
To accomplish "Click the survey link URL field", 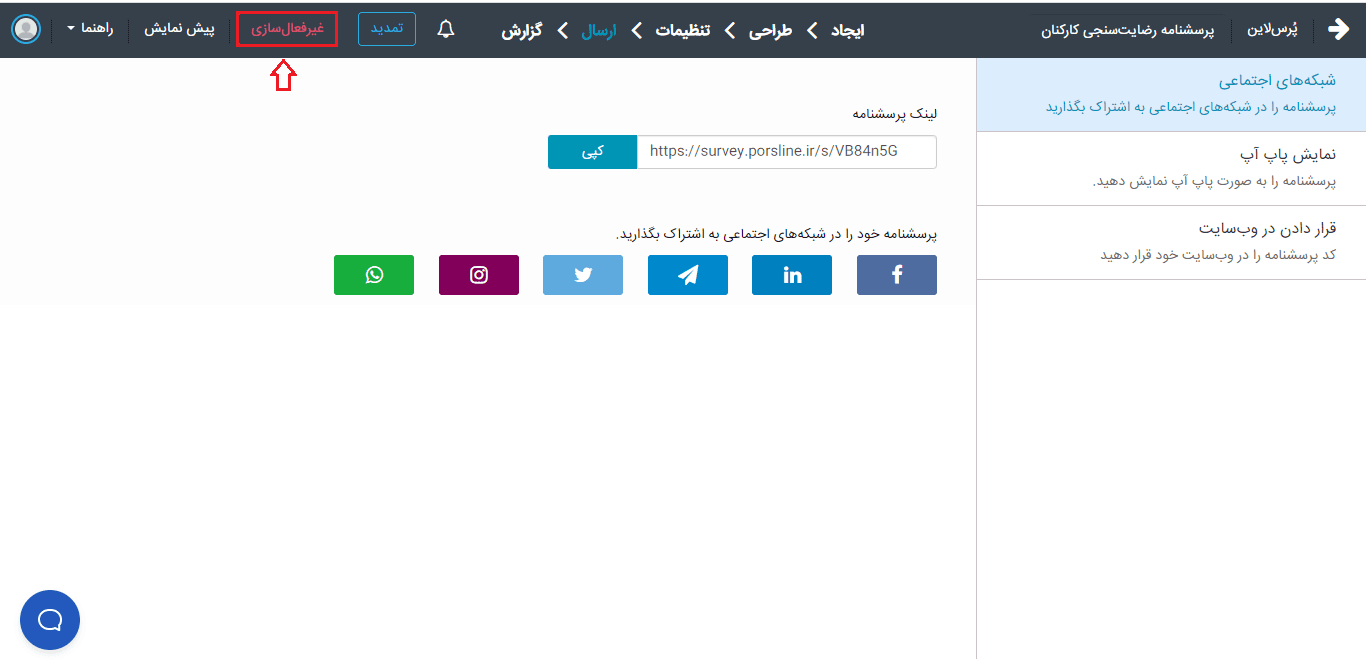I will coord(786,152).
